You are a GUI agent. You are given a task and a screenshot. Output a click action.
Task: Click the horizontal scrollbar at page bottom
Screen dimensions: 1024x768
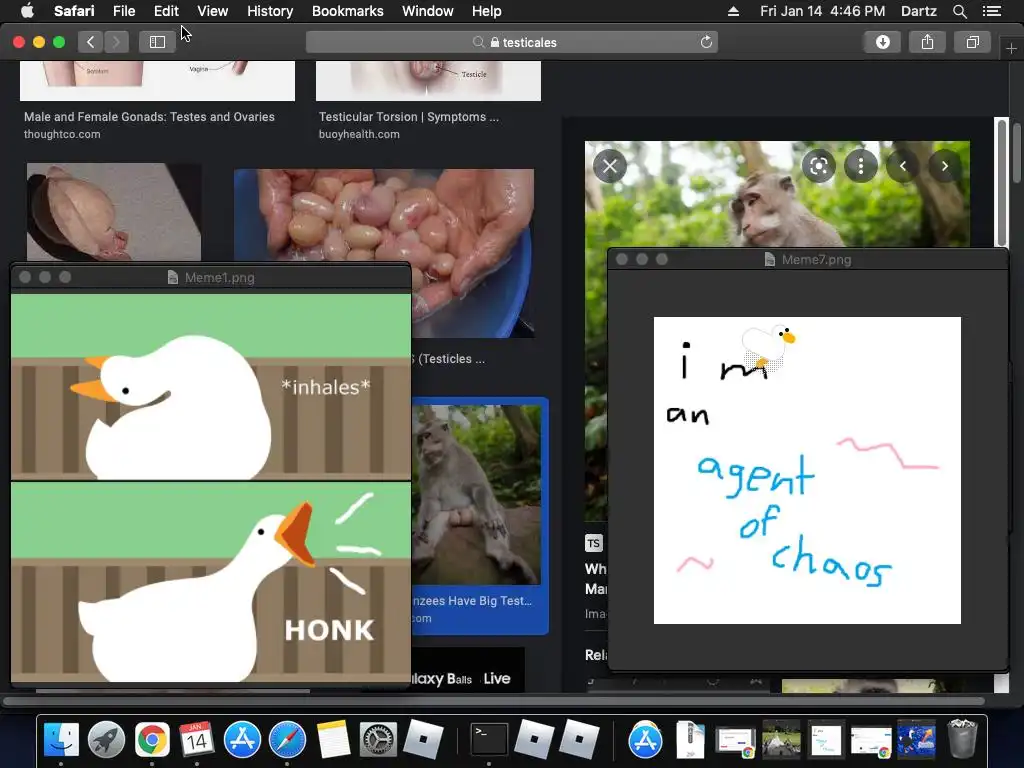coord(494,701)
